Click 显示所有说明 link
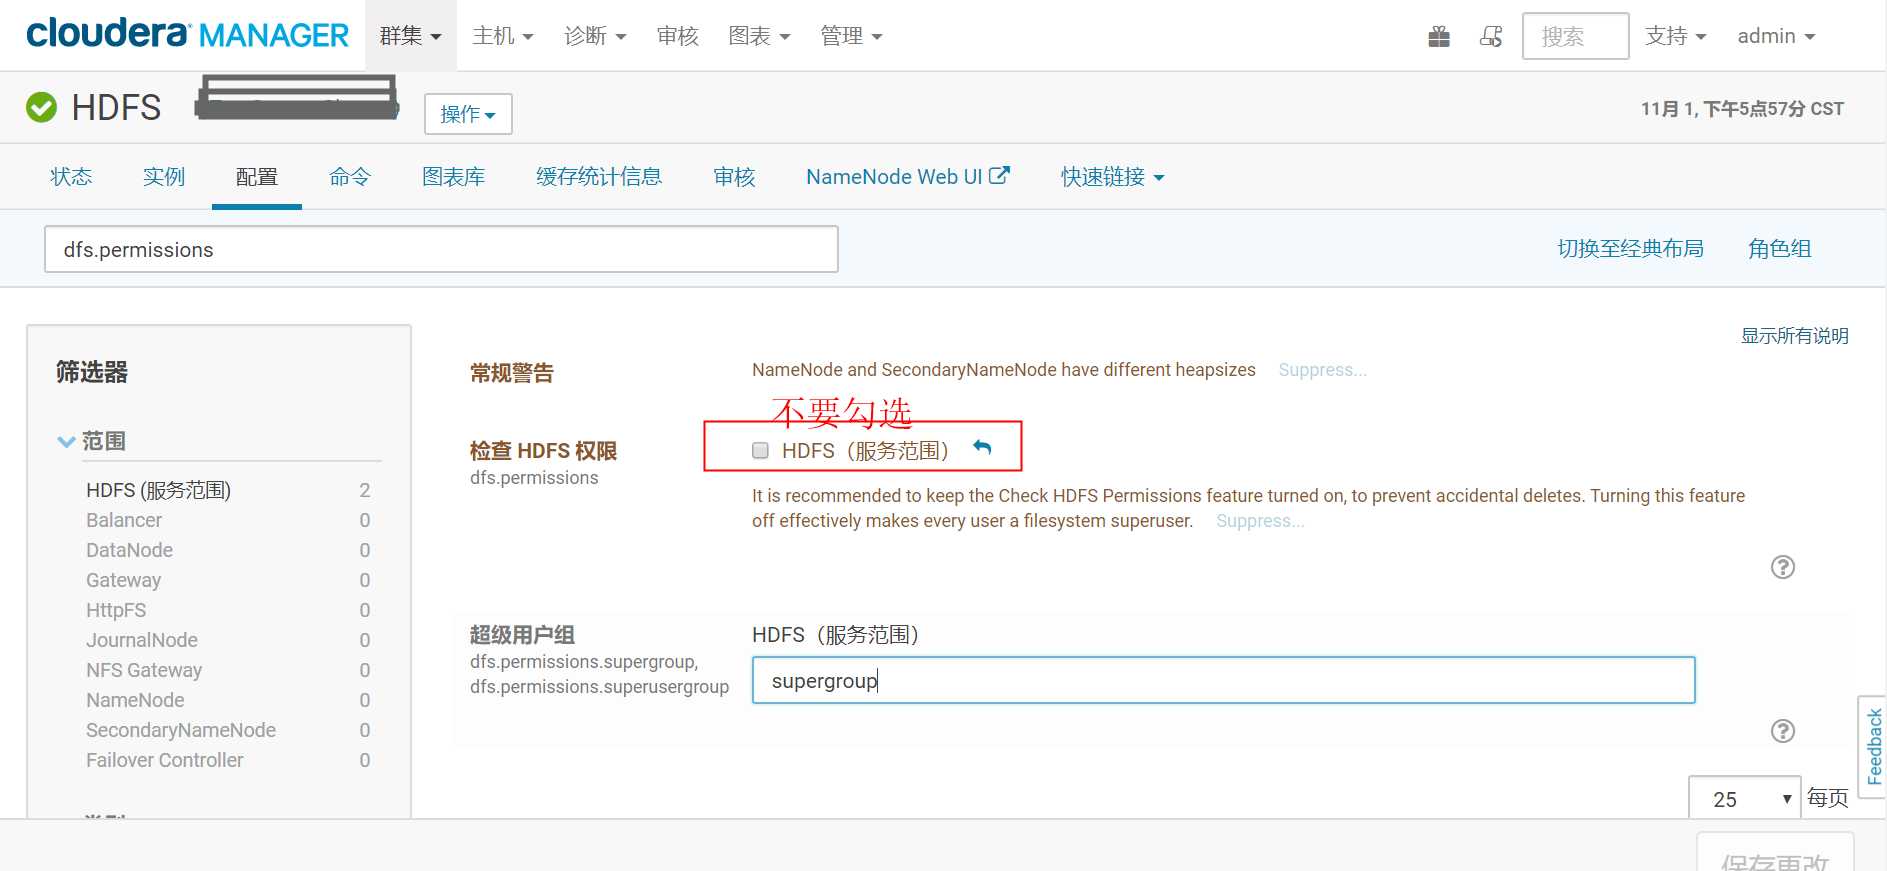The image size is (1887, 871). pyautogui.click(x=1794, y=336)
